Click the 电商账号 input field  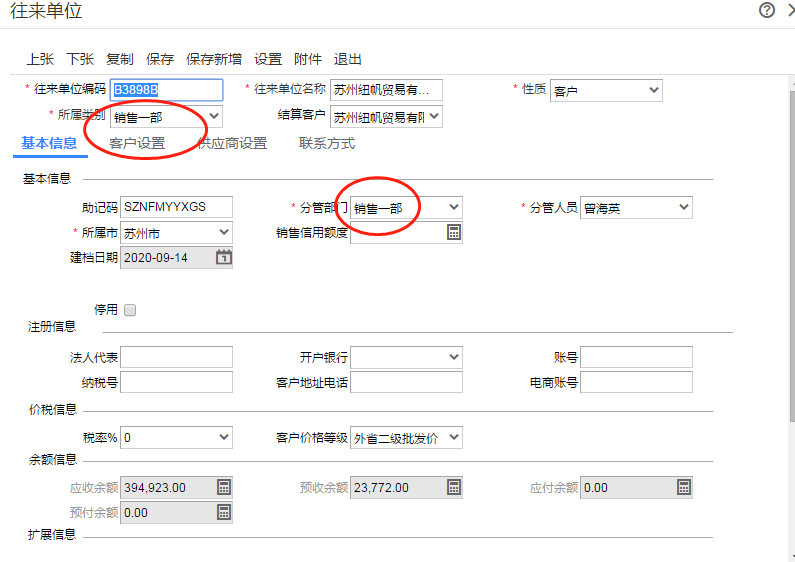[636, 382]
